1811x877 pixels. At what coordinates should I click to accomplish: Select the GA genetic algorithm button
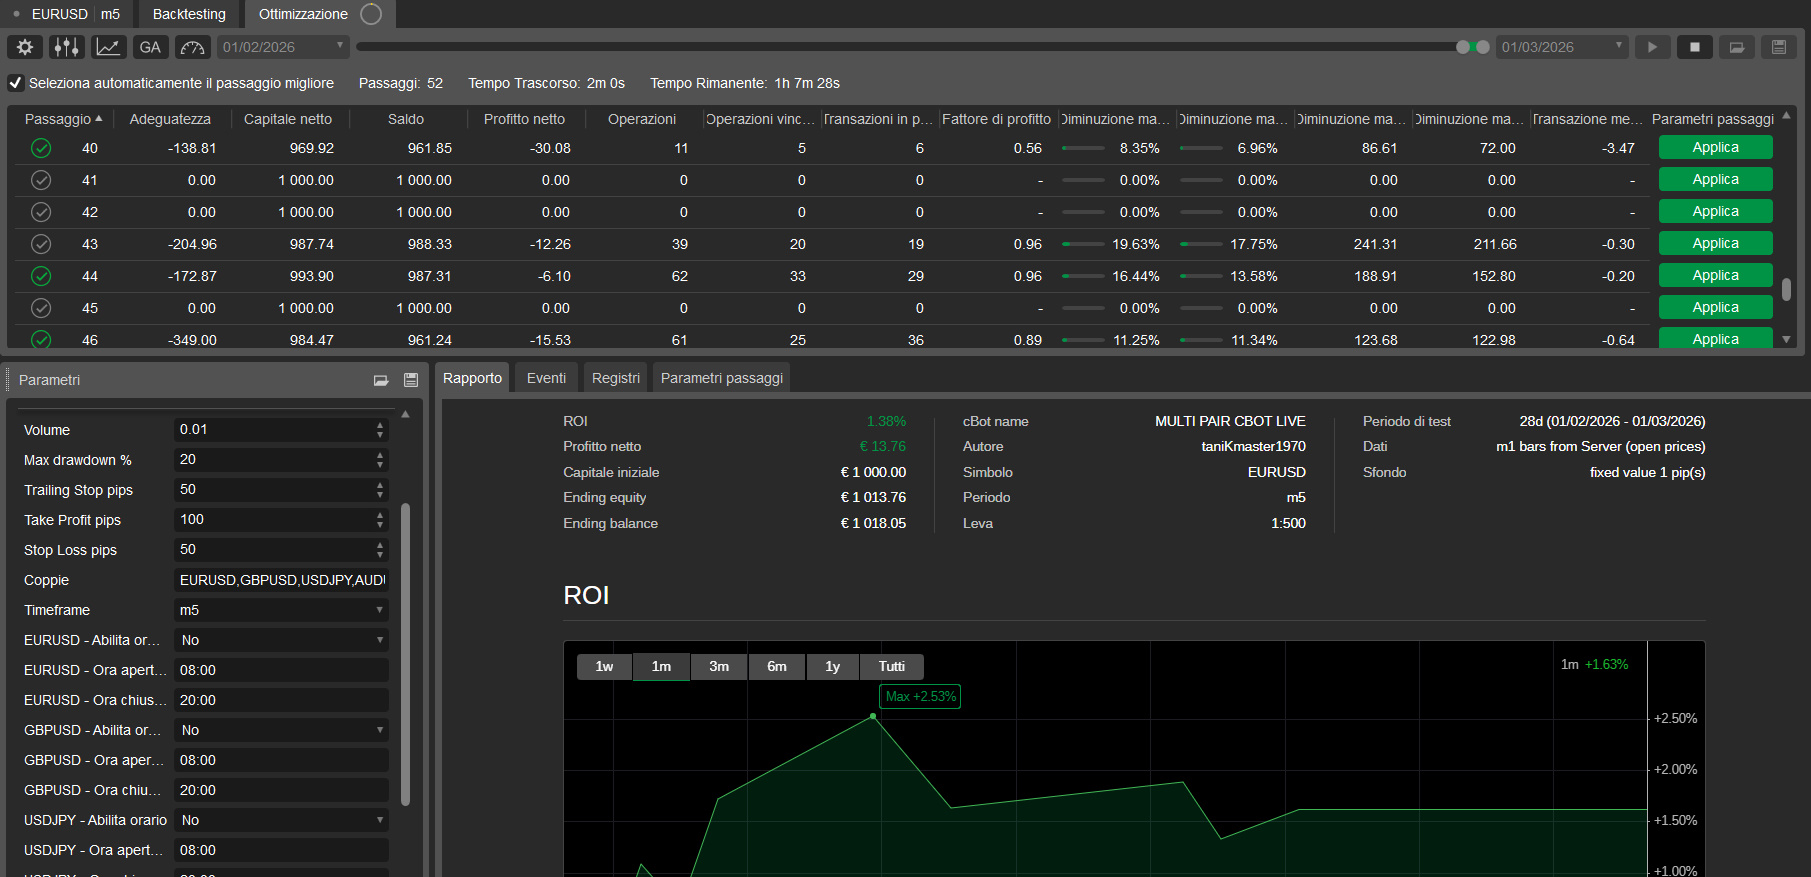[x=151, y=47]
